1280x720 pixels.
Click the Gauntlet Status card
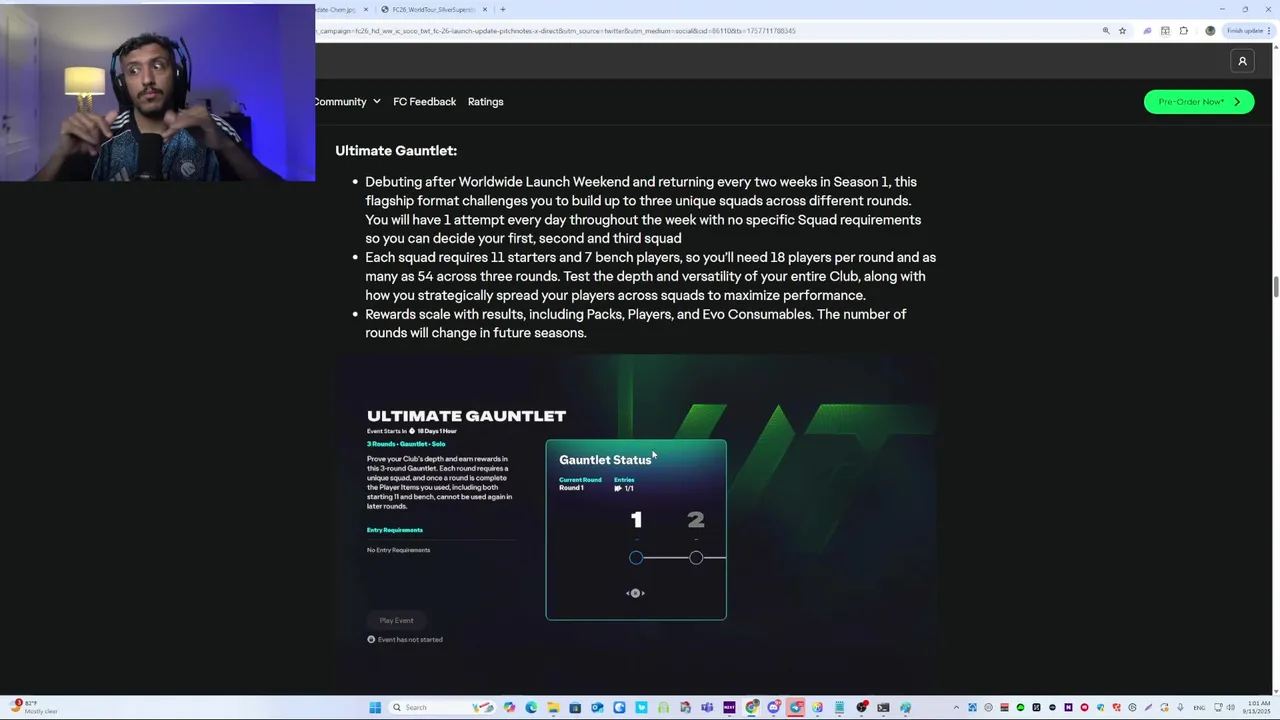coord(636,530)
